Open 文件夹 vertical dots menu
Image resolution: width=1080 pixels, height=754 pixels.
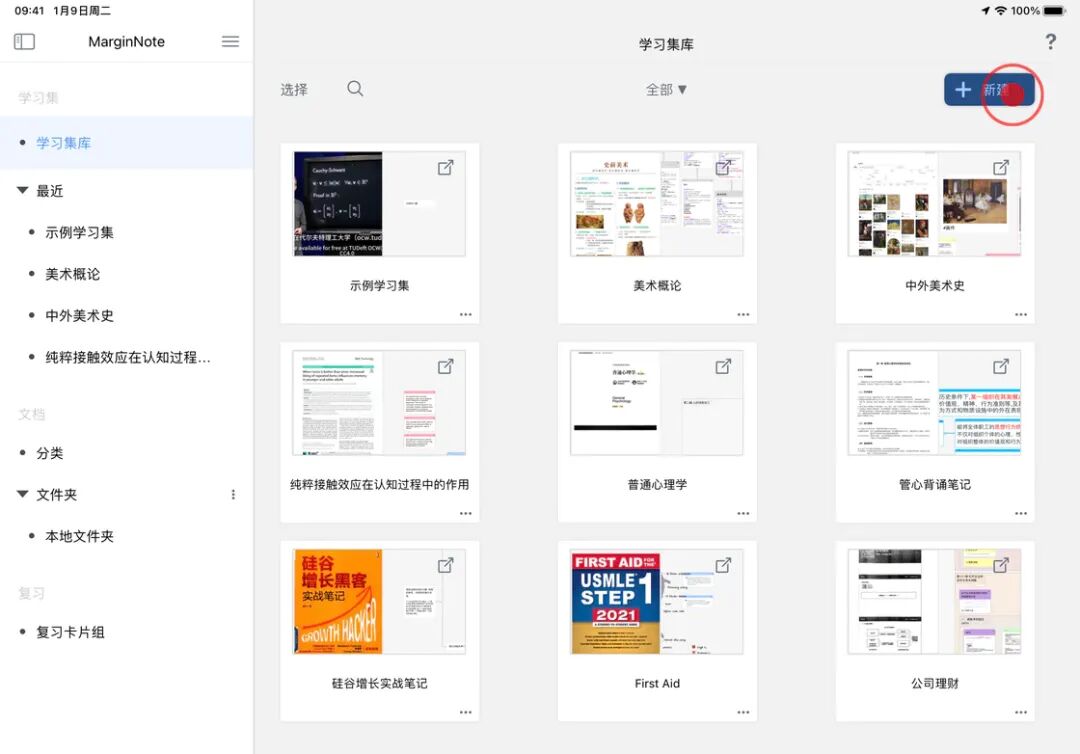233,494
